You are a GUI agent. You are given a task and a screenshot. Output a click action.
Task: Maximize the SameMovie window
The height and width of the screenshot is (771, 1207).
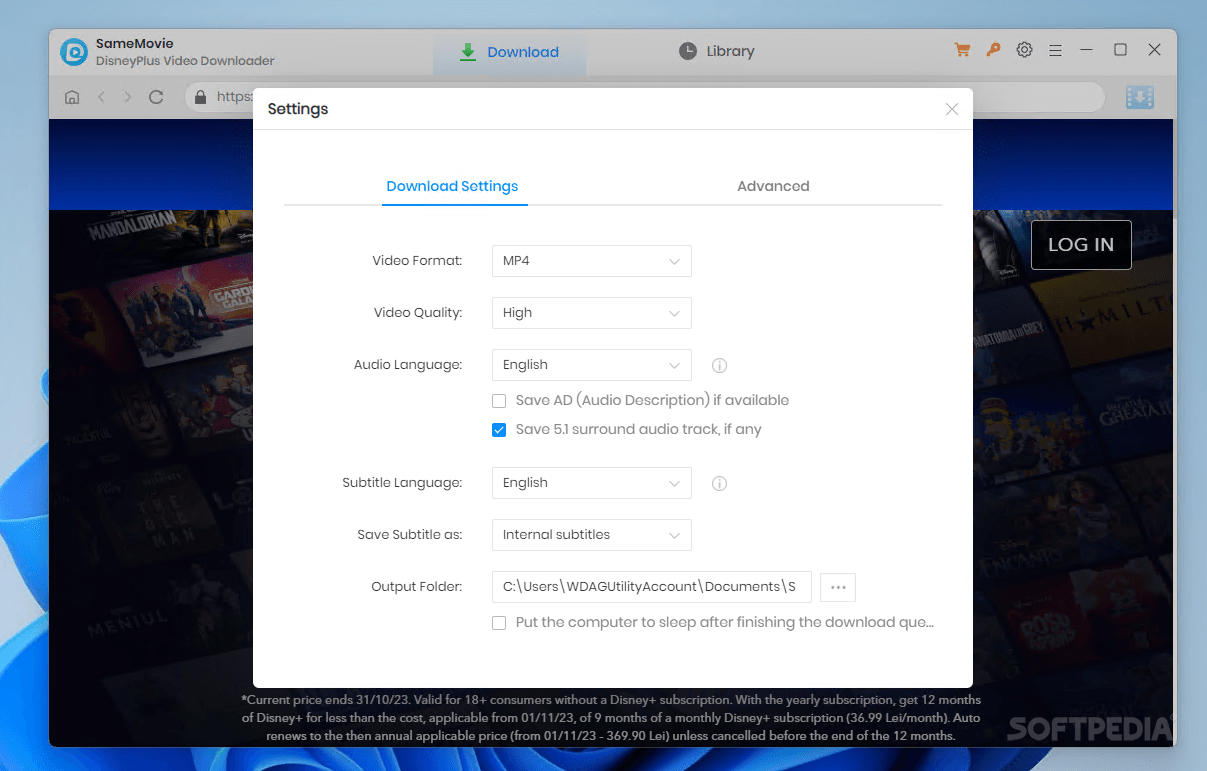[1121, 50]
